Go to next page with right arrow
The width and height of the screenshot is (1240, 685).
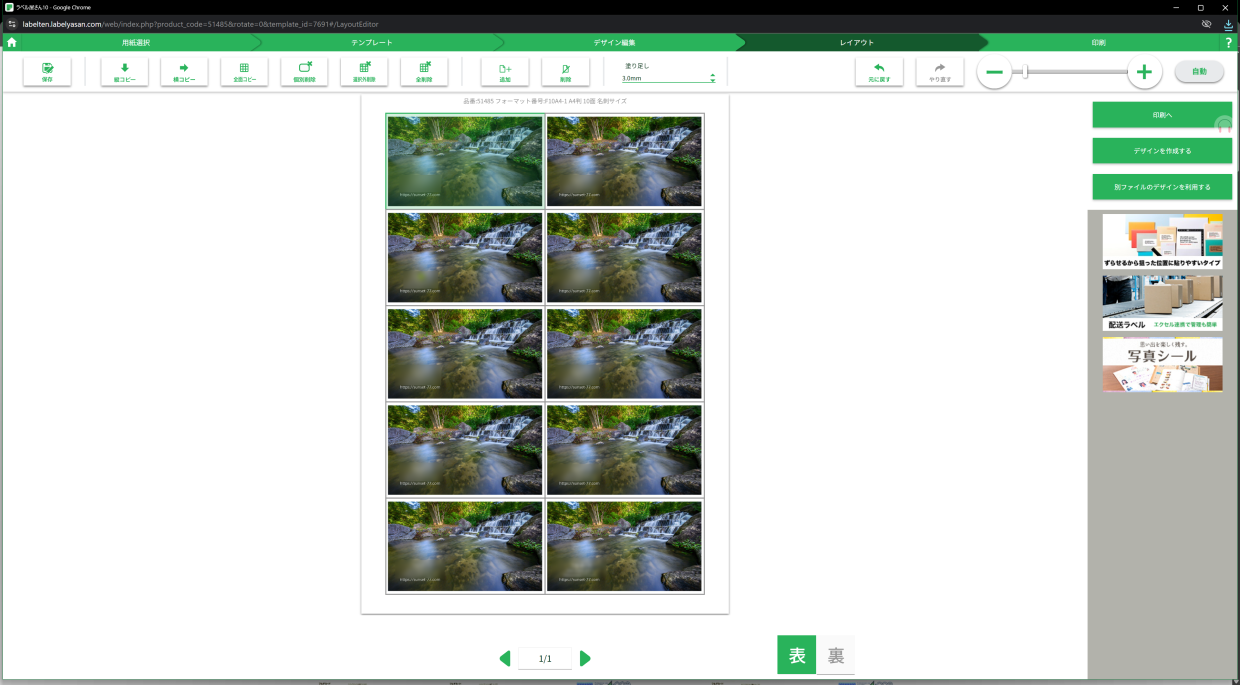click(x=585, y=658)
